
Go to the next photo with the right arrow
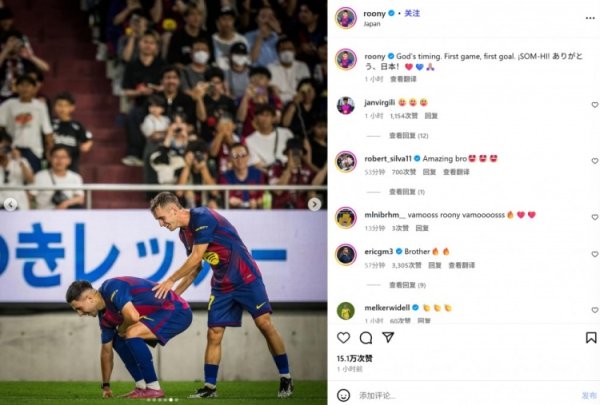(x=315, y=204)
